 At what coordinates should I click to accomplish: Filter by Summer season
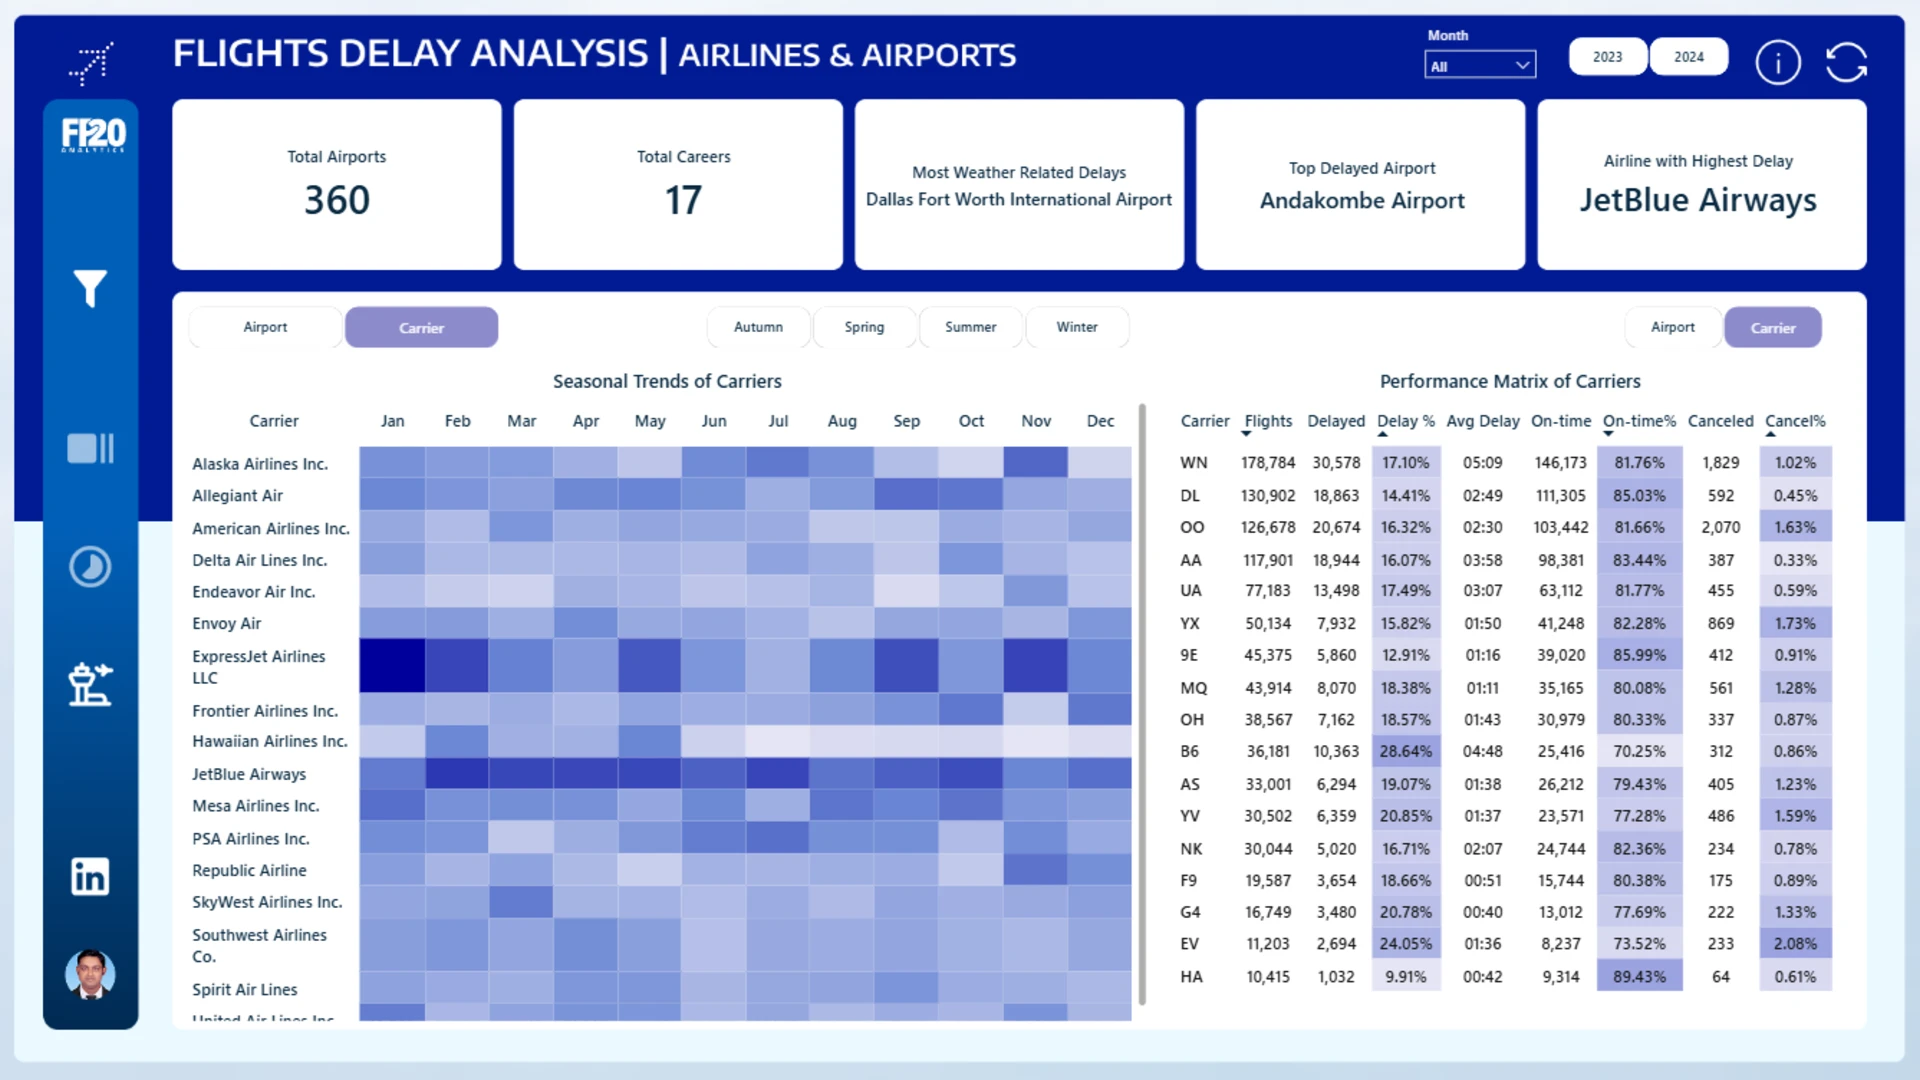coord(970,327)
